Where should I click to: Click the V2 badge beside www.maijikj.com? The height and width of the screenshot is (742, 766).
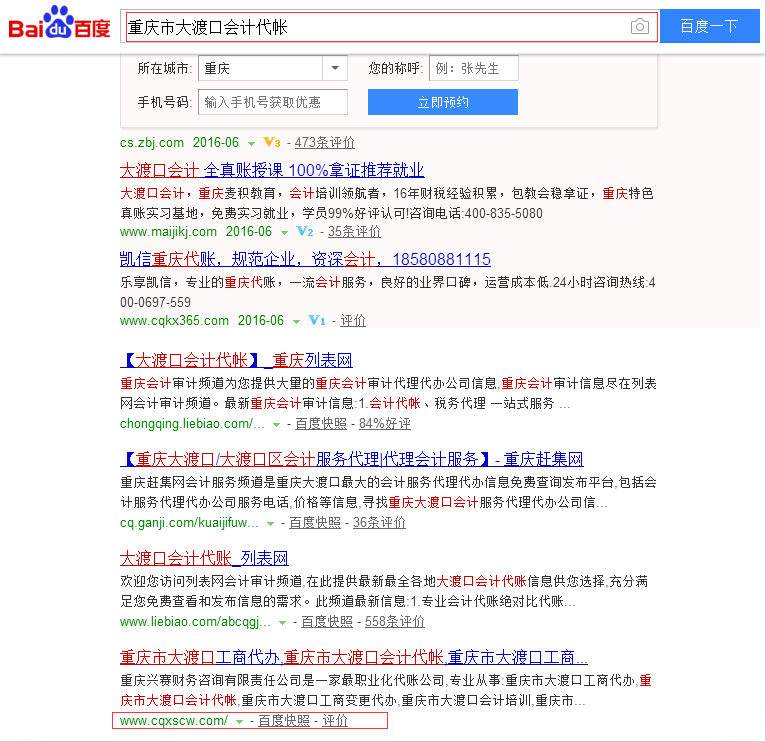pyautogui.click(x=305, y=232)
